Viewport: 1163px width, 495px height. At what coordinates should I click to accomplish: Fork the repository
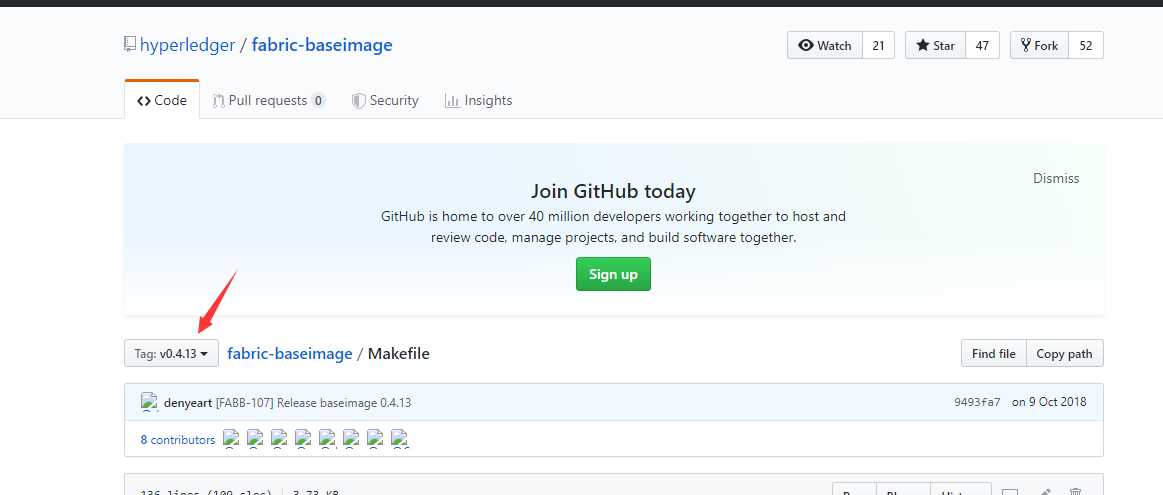tap(1039, 45)
